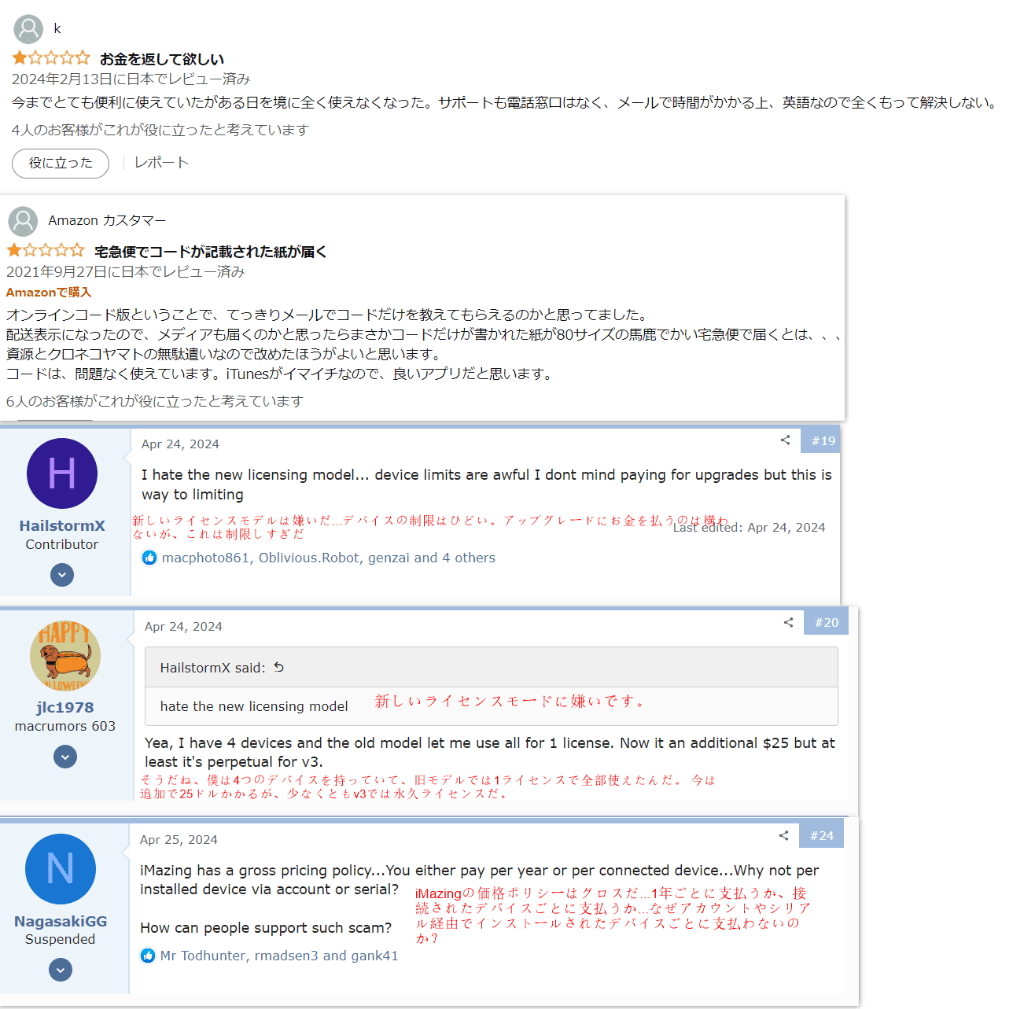
Task: Open HailstormX's purple H avatar
Action: (x=62, y=473)
